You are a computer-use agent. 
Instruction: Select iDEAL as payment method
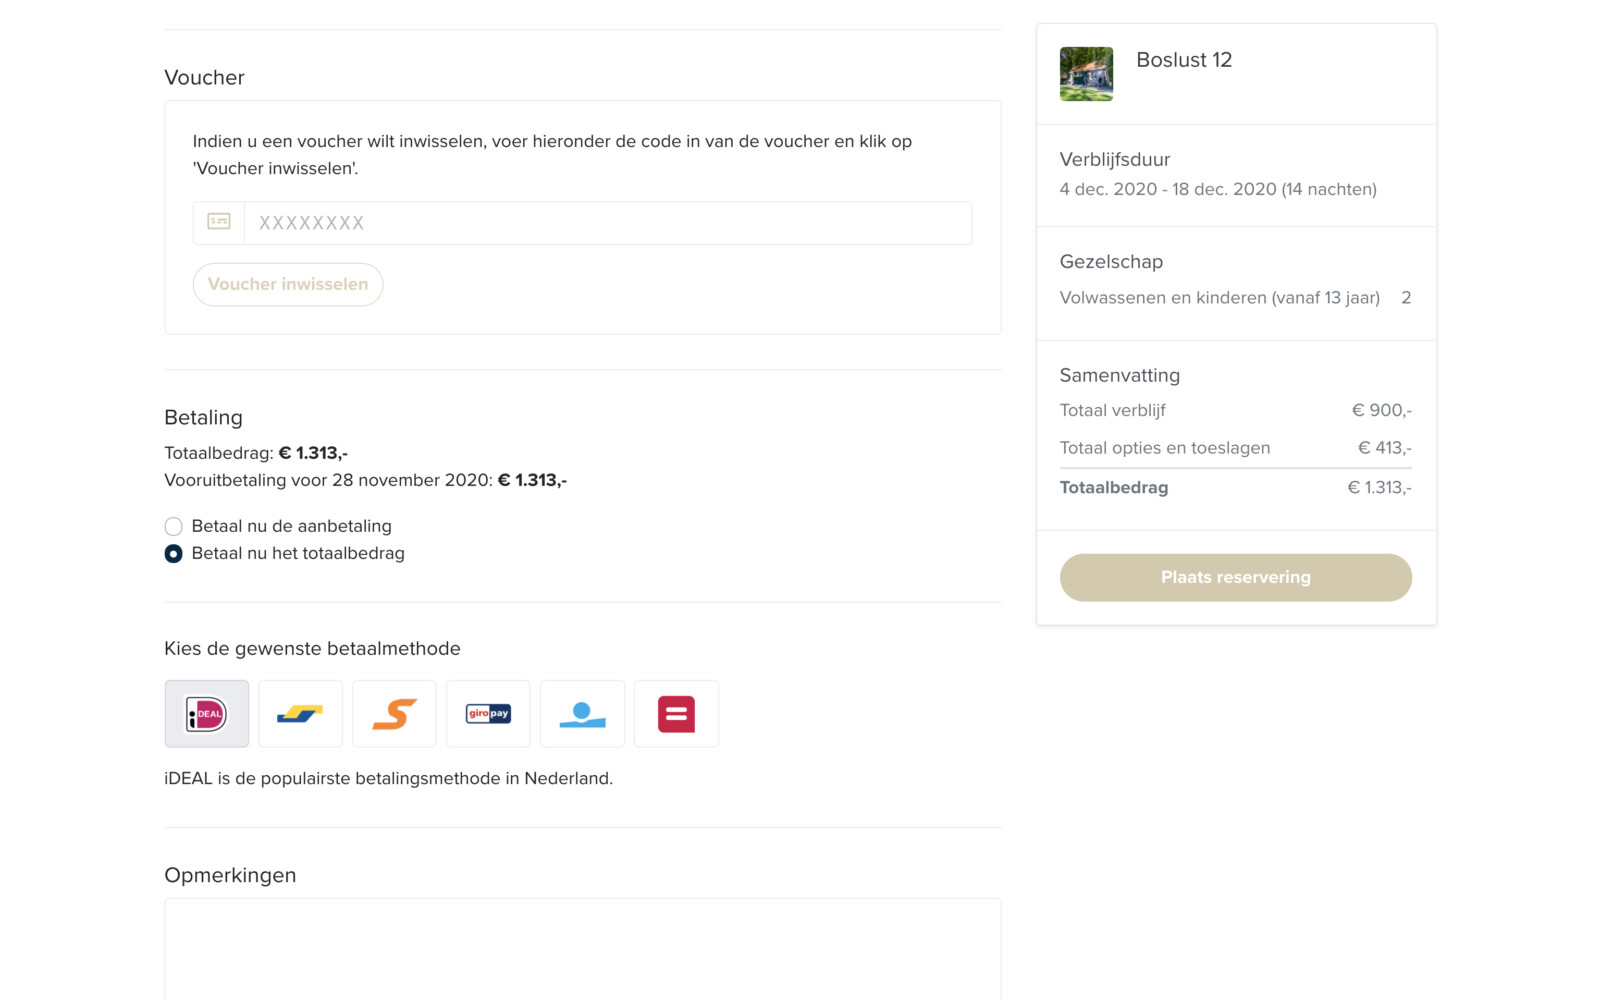207,714
